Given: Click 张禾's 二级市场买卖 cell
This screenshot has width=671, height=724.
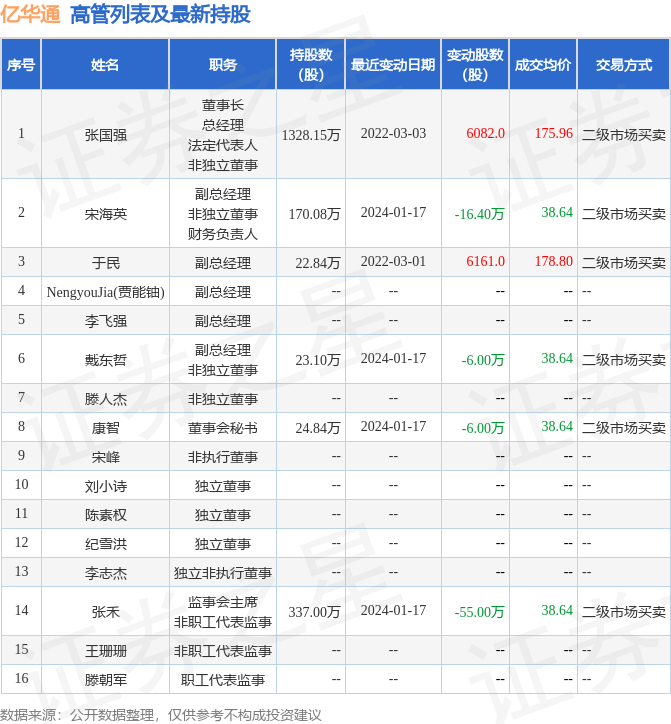Looking at the screenshot, I should [624, 612].
